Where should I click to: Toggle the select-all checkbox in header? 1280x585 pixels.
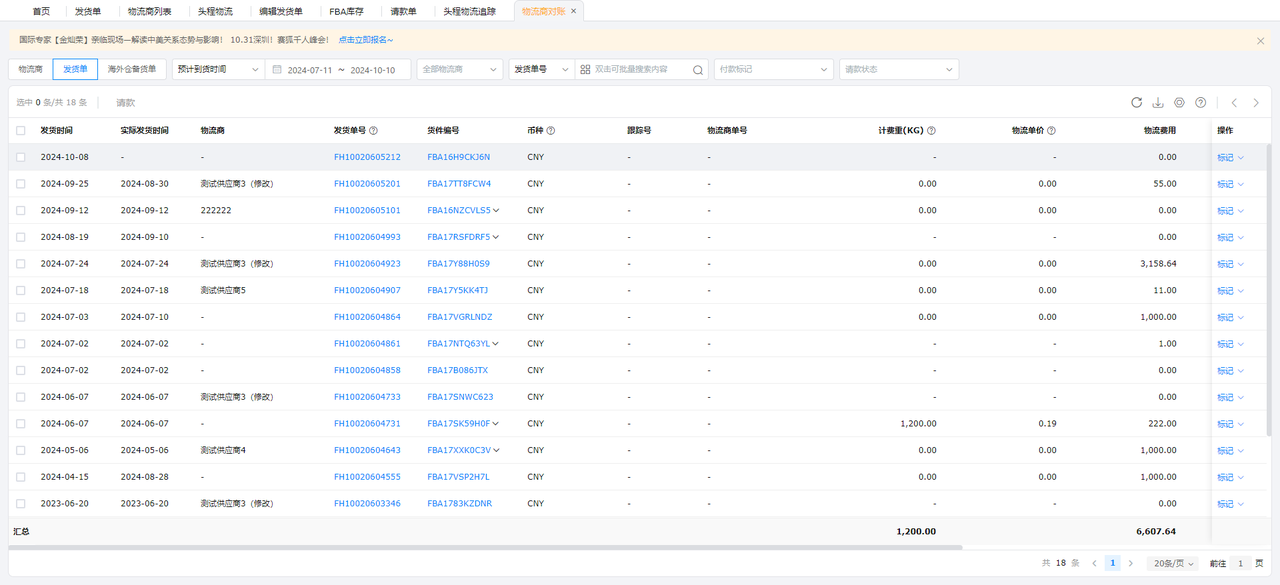point(20,131)
